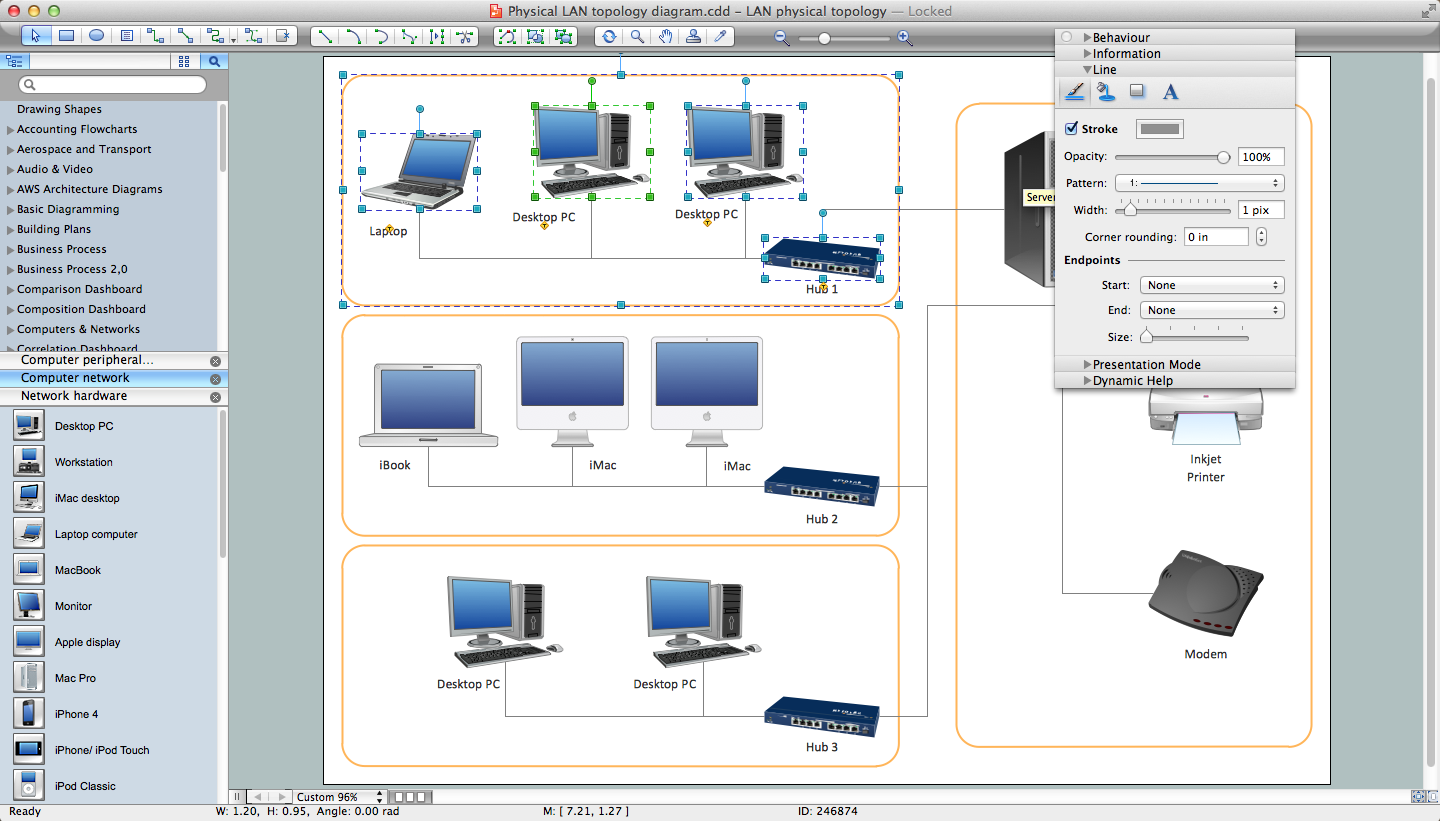The height and width of the screenshot is (821, 1440).
Task: Select the MacBook shape in the library
Action: [76, 569]
